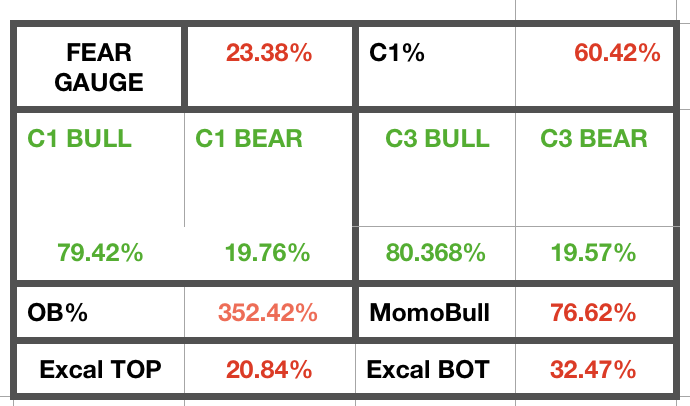Select the Excal TOP label cell
Screen dimensions: 690x406
point(100,369)
